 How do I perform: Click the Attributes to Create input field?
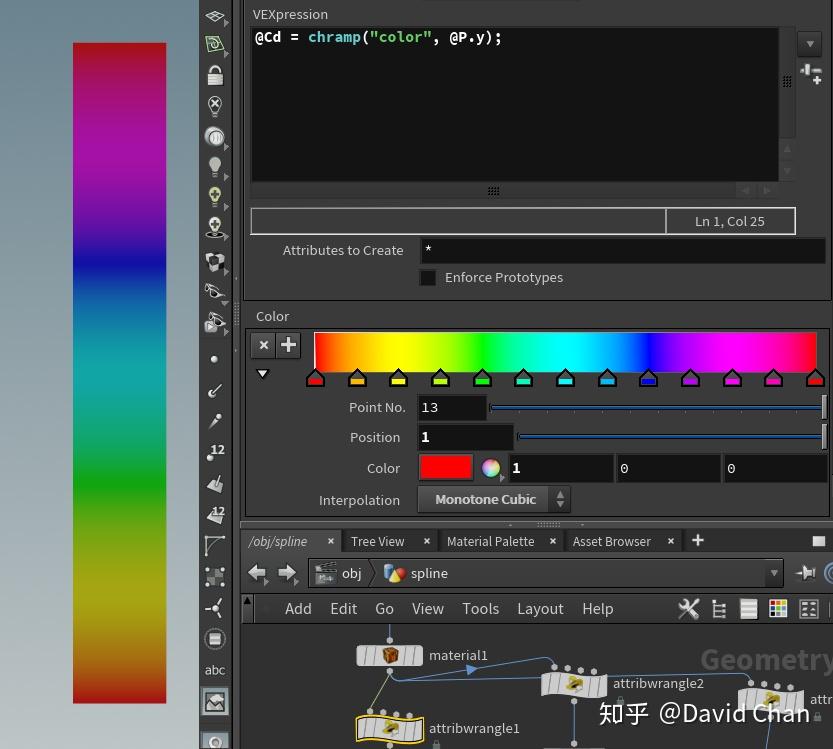click(x=622, y=250)
